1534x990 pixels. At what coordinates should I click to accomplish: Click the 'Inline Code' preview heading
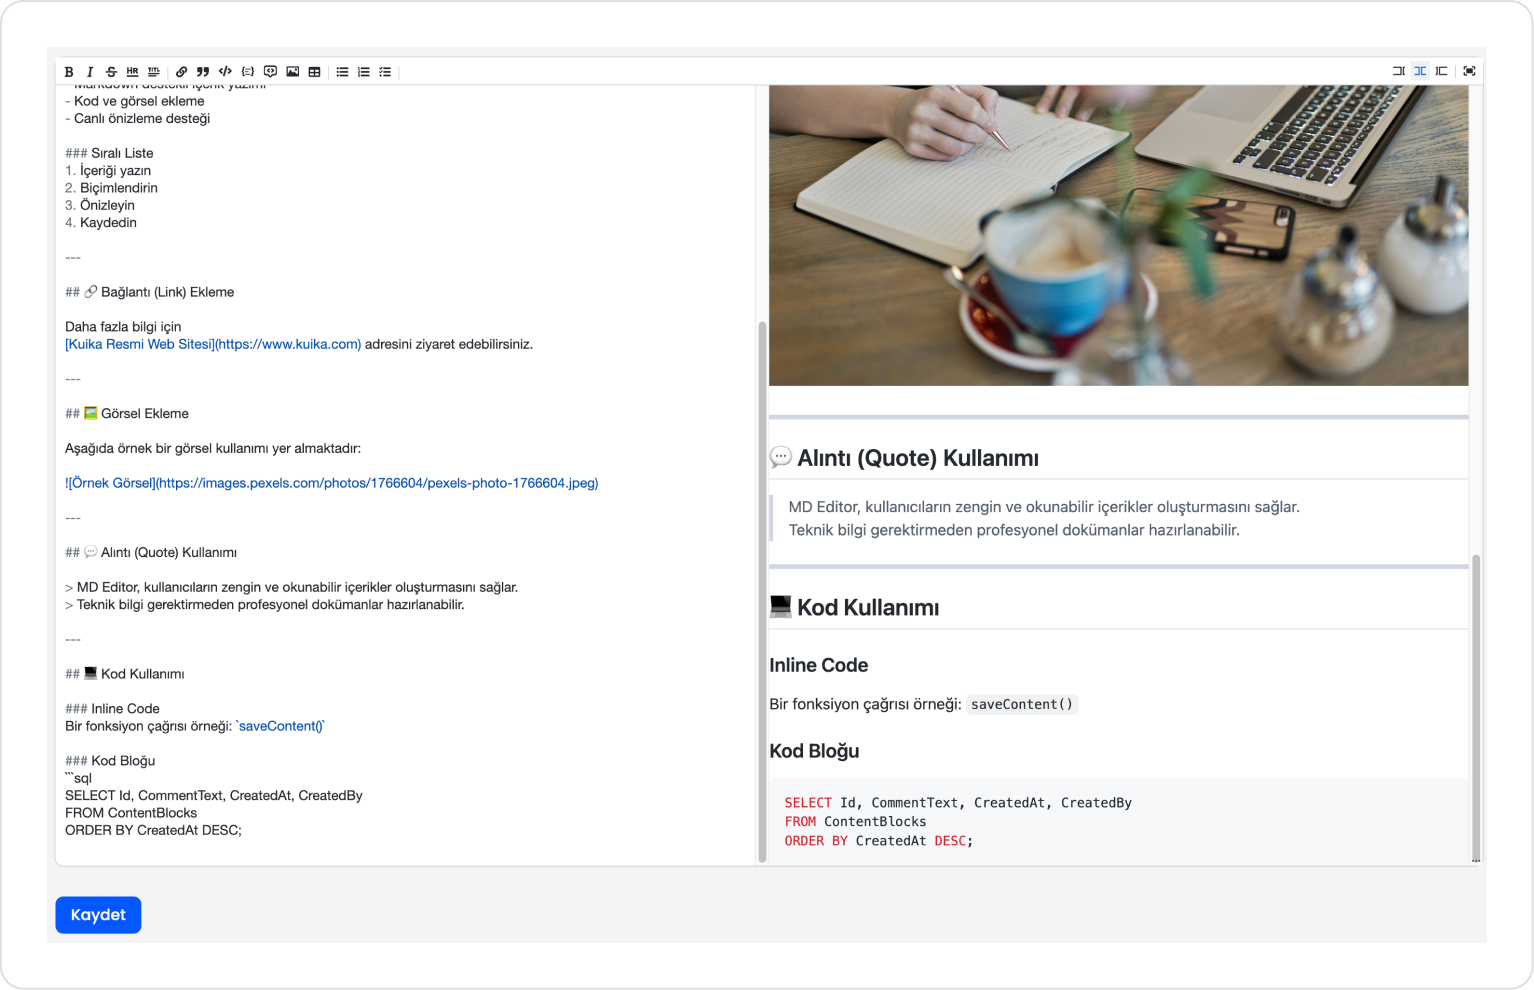click(818, 665)
